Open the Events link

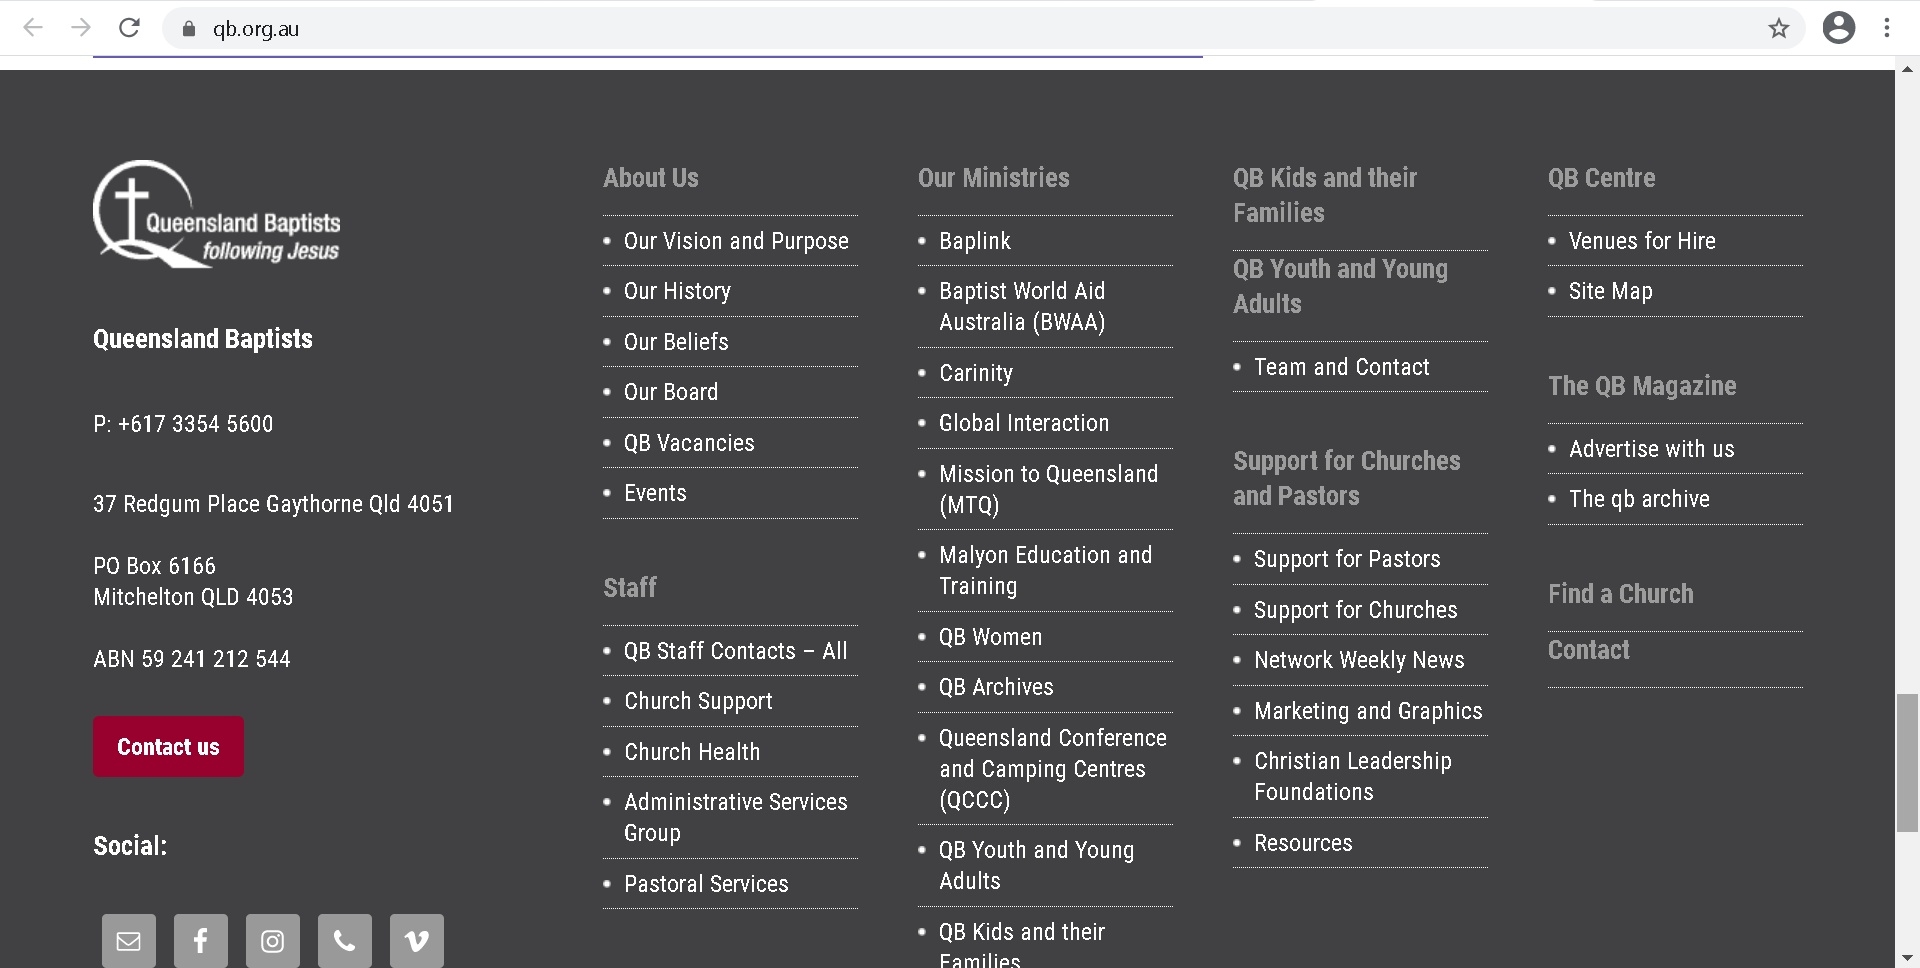point(655,493)
